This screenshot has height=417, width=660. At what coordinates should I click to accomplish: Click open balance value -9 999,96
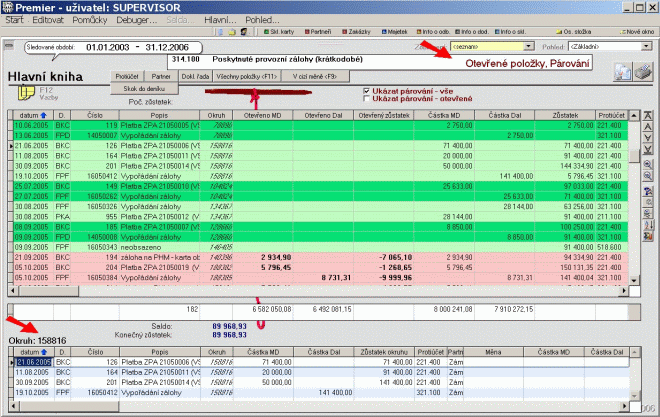tap(394, 278)
